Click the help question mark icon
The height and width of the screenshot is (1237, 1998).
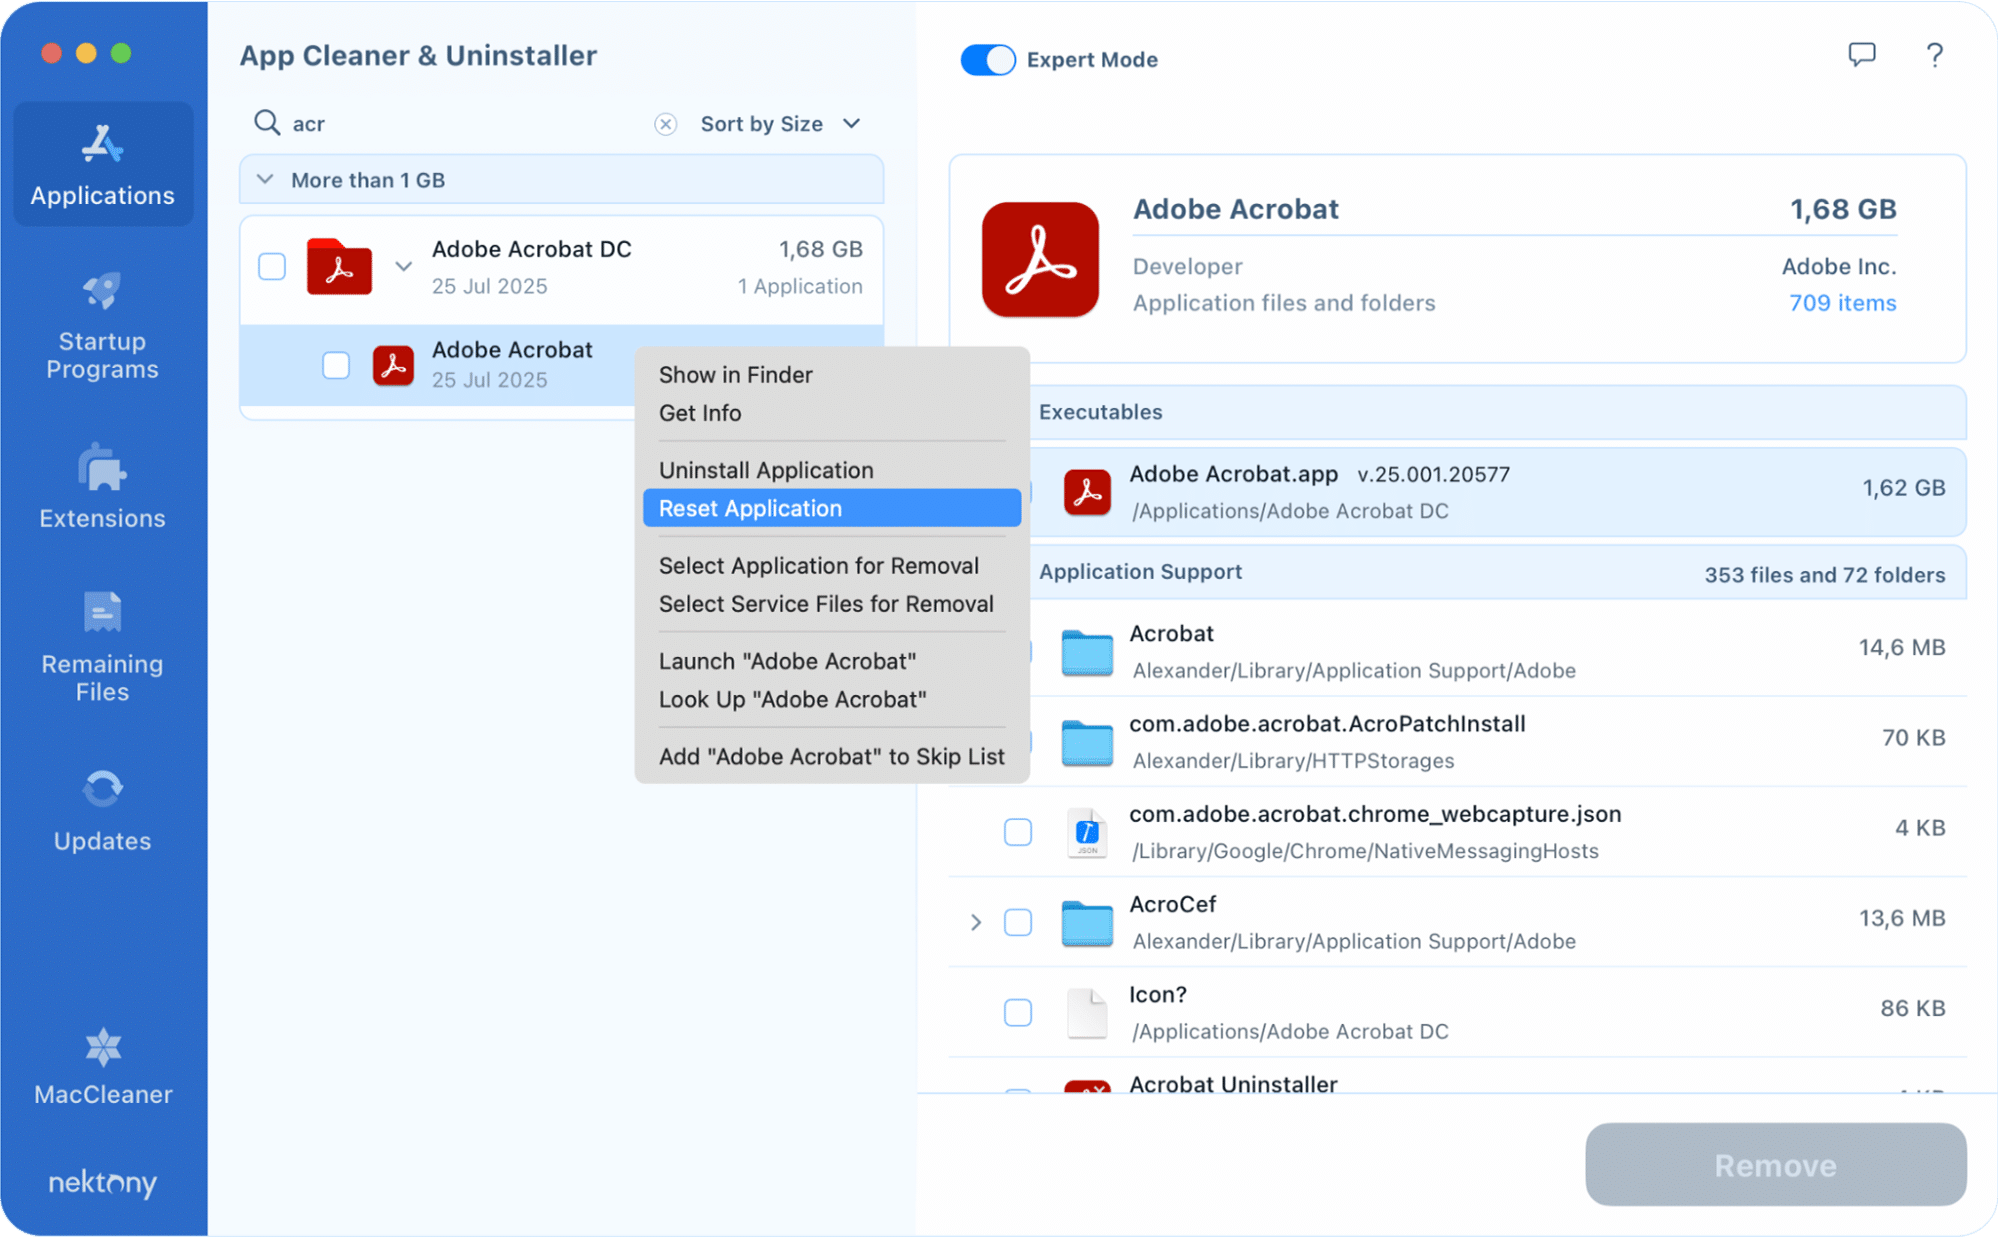pos(1934,55)
